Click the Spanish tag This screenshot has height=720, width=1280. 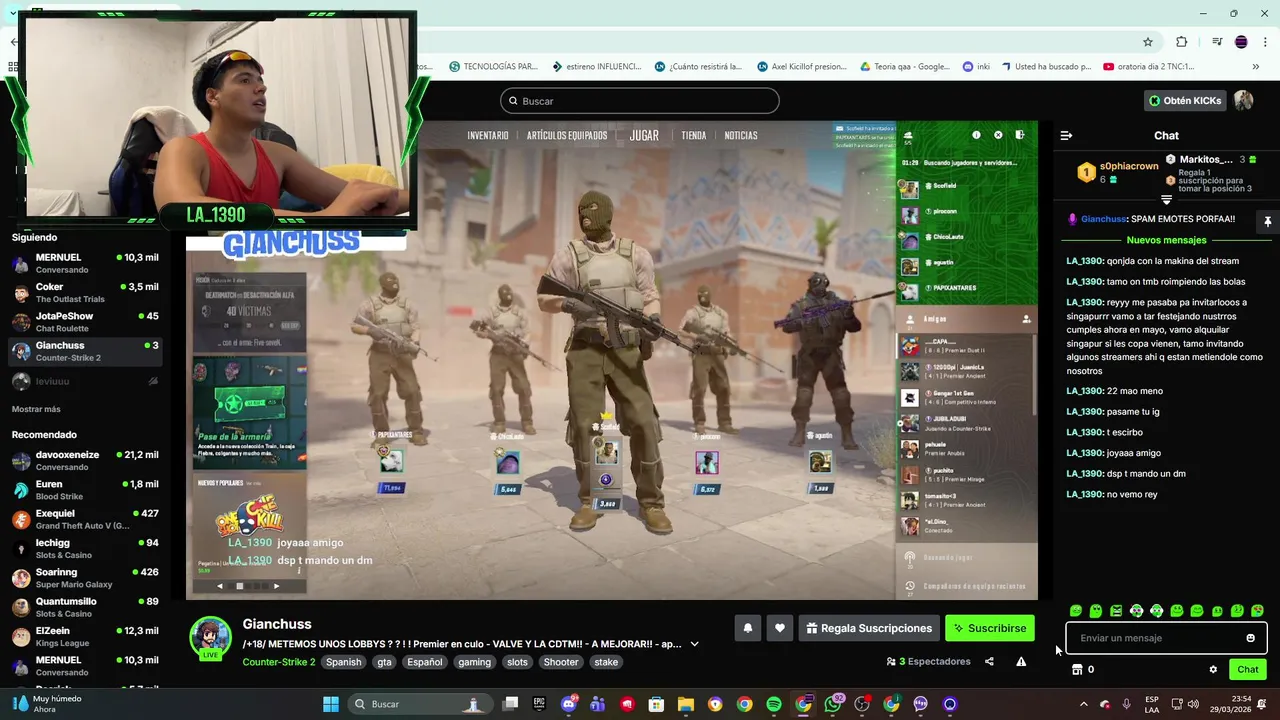tap(343, 662)
